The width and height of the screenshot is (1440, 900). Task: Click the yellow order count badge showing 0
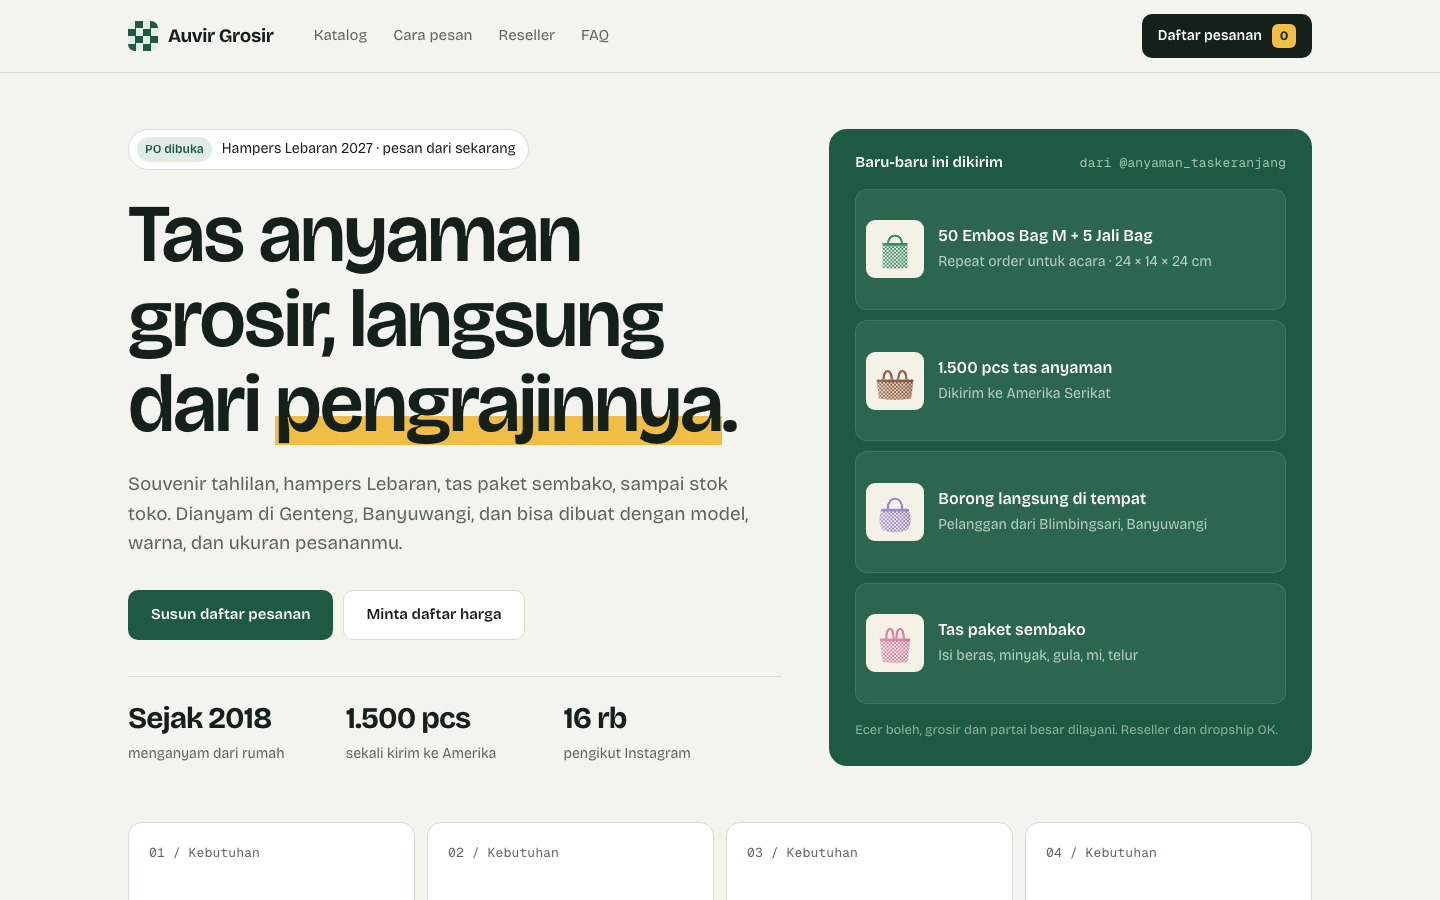[x=1284, y=36]
